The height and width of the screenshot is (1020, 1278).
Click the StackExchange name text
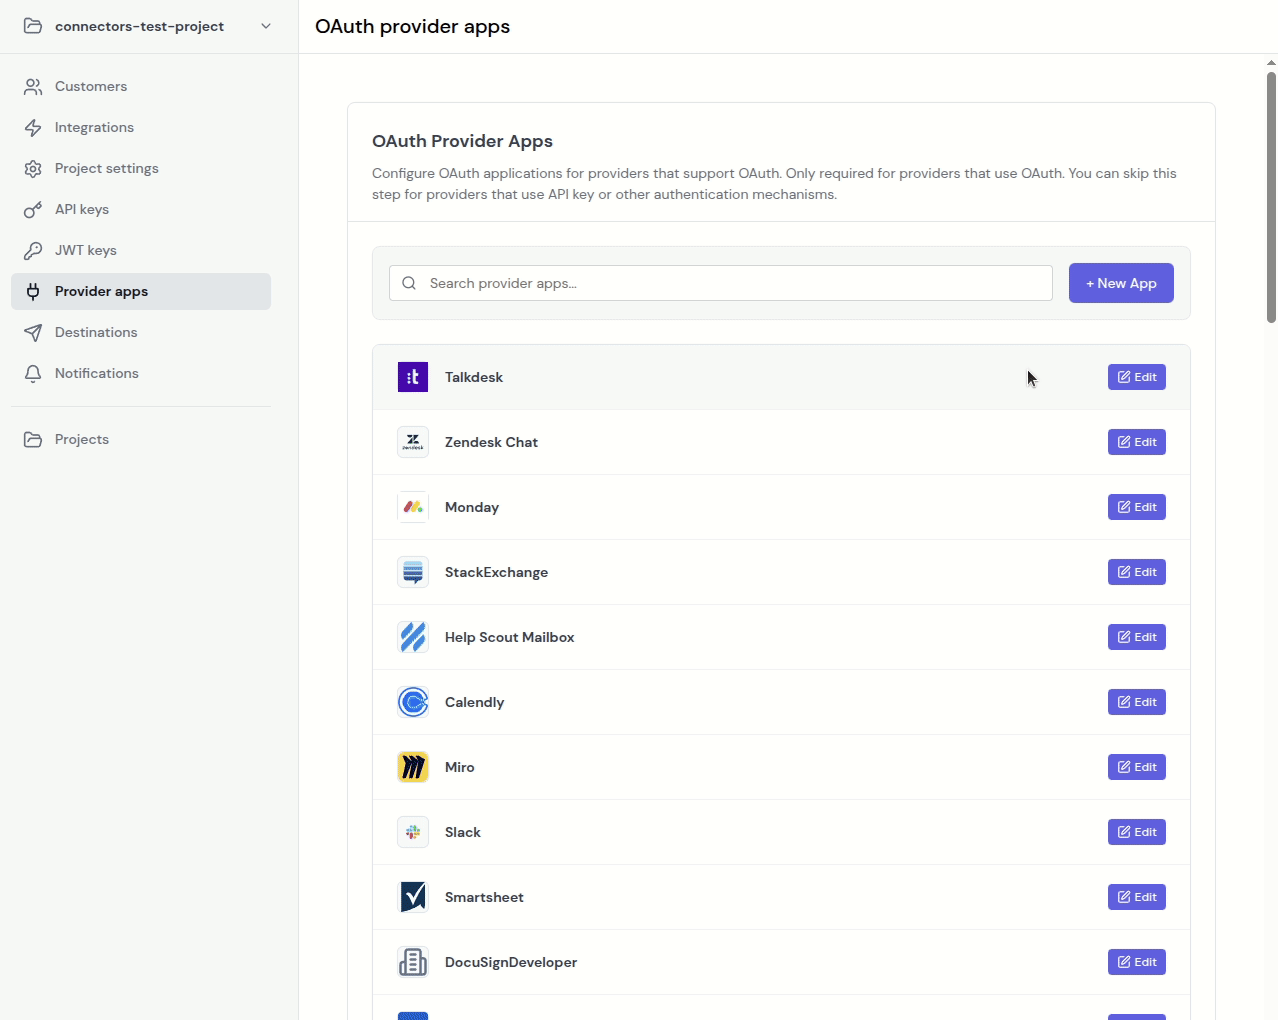point(496,572)
